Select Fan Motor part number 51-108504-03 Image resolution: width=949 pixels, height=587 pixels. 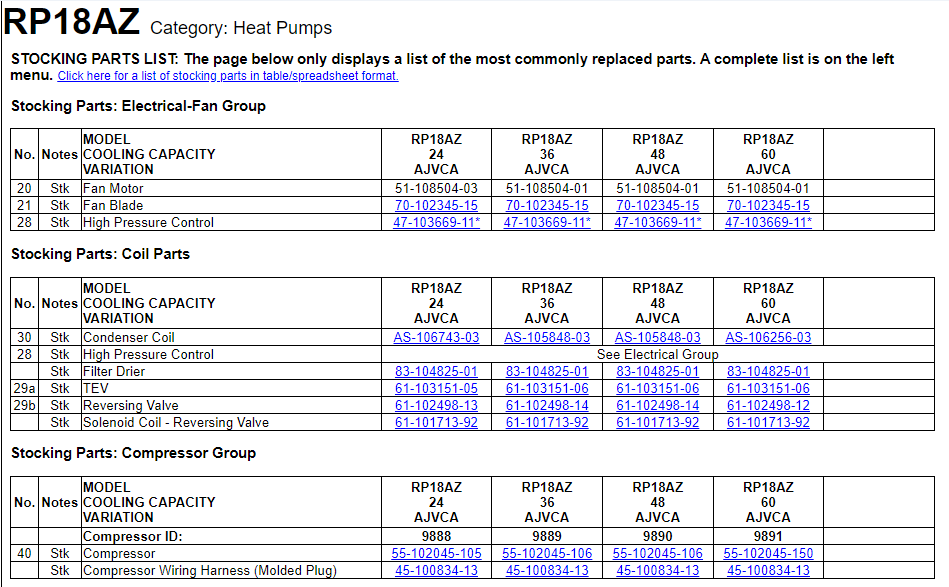tap(436, 188)
